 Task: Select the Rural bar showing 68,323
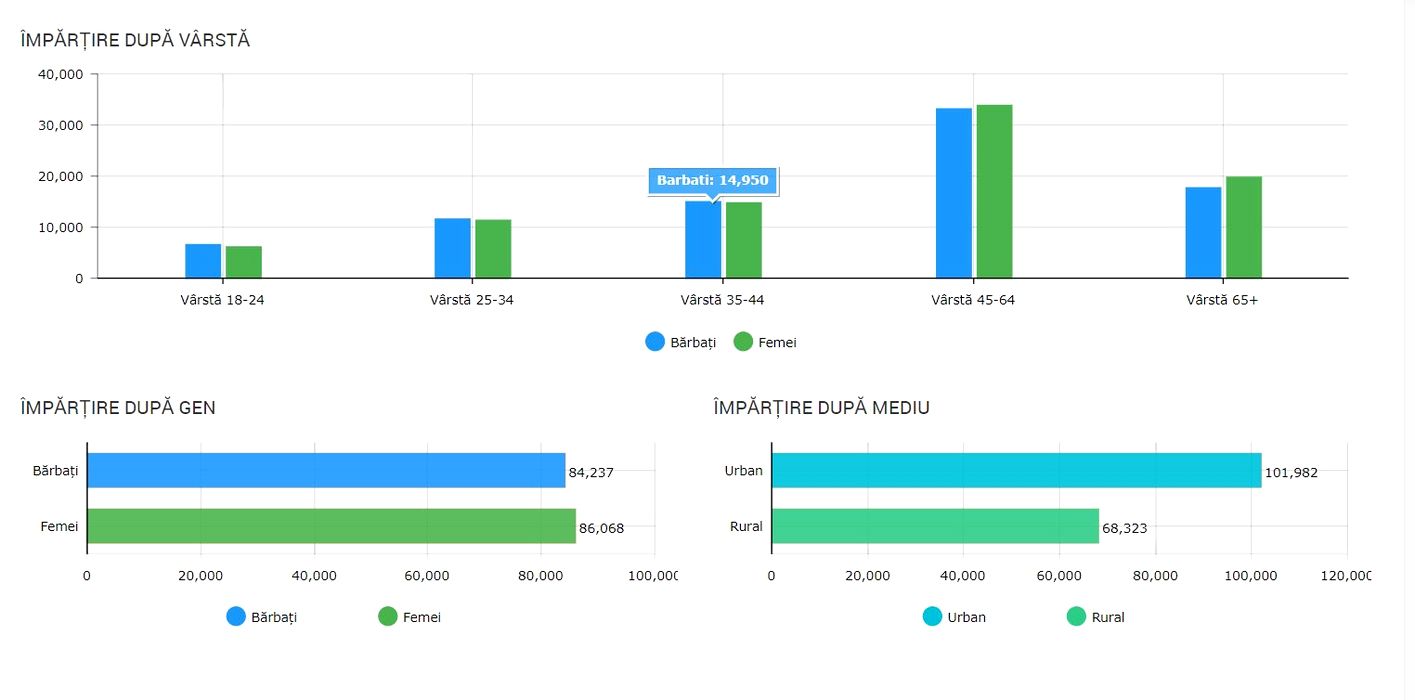pos(935,526)
